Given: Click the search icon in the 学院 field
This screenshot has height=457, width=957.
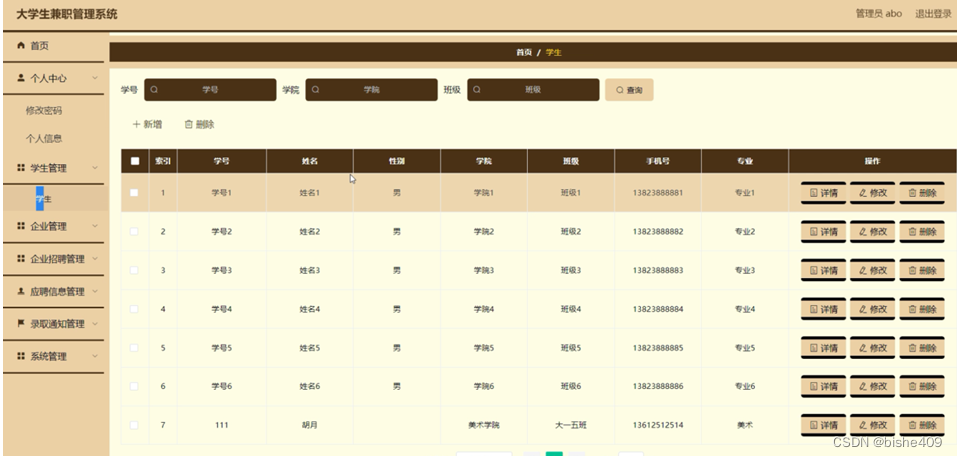Looking at the screenshot, I should point(315,90).
